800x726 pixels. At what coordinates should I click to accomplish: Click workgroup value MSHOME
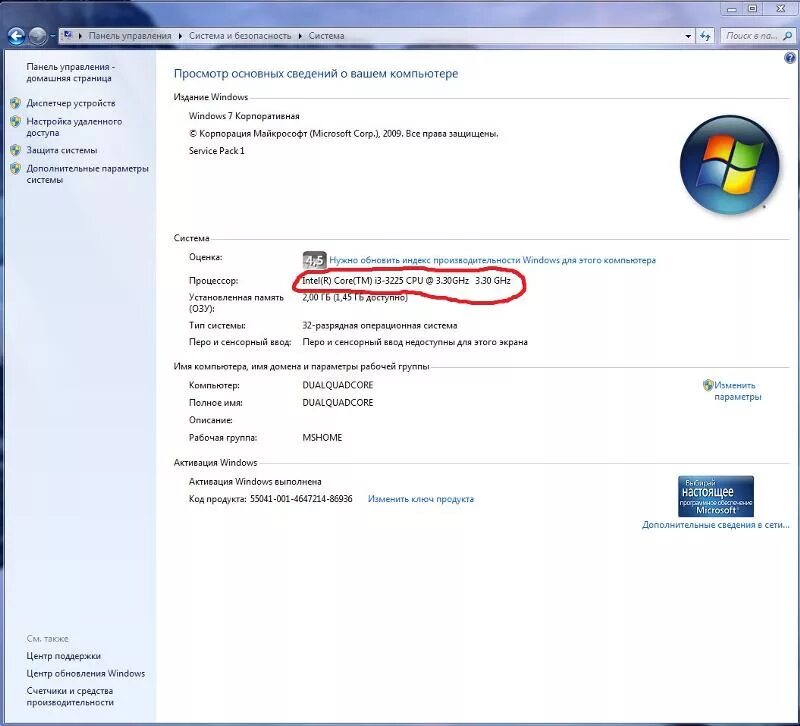(x=322, y=438)
